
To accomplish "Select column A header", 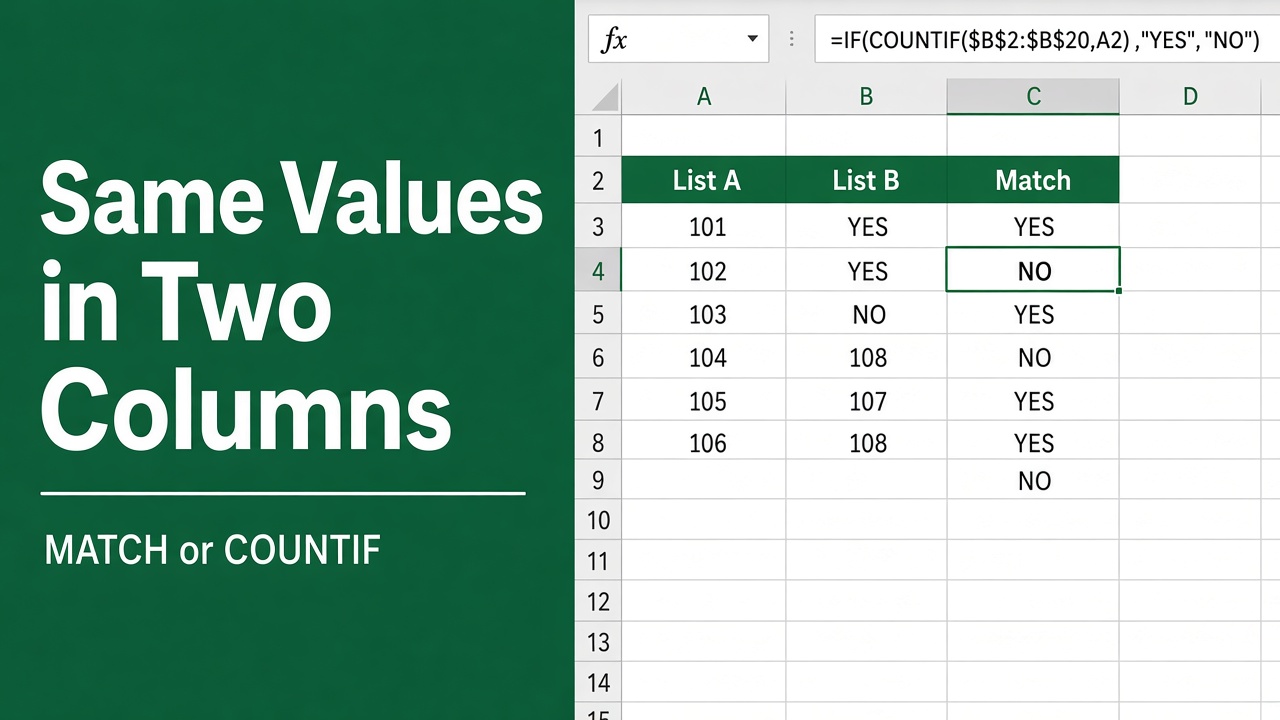I will [704, 97].
